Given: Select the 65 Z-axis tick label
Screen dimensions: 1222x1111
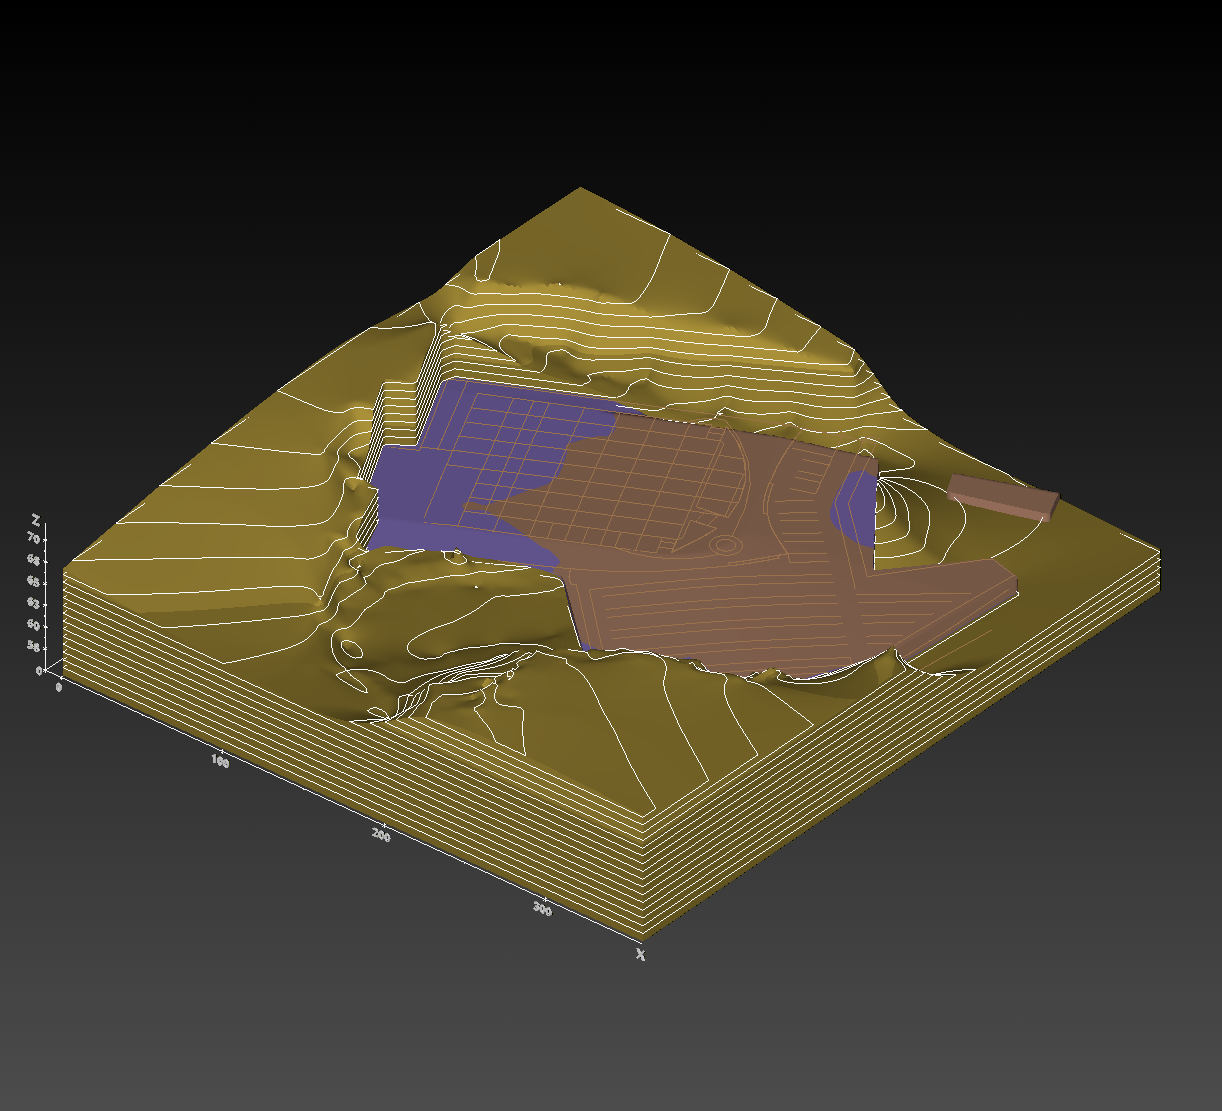Looking at the screenshot, I should (33, 582).
